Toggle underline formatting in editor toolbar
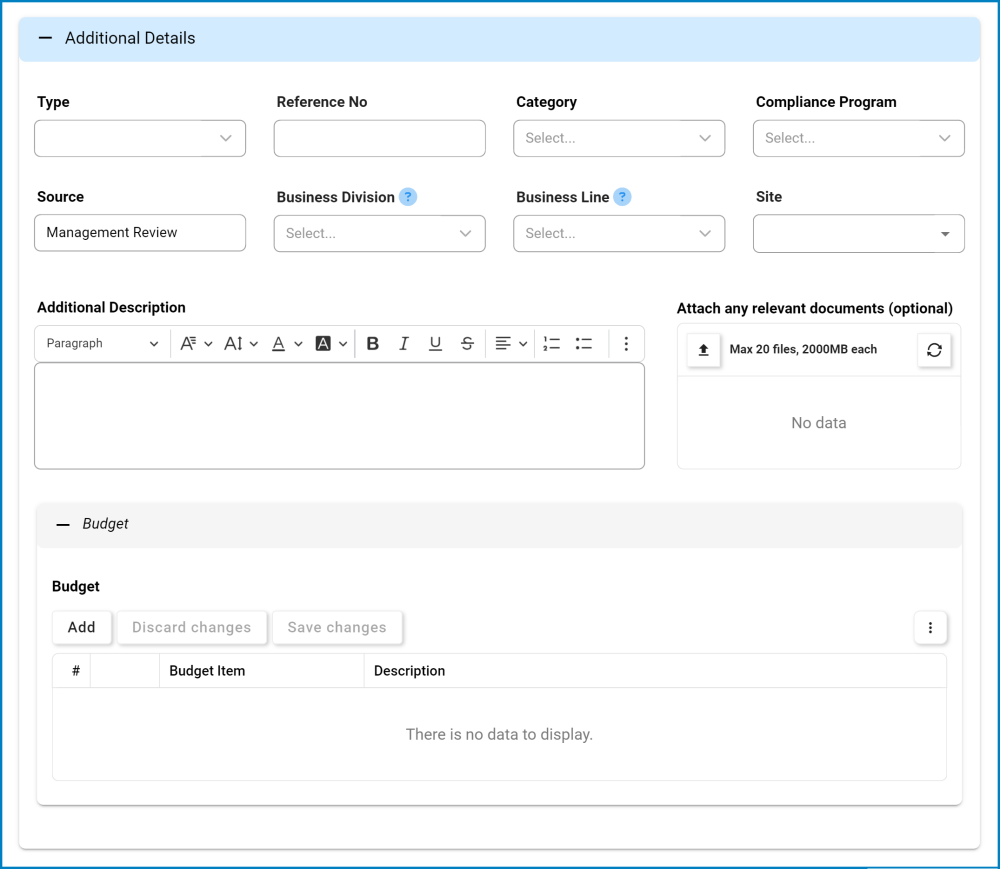 tap(435, 344)
